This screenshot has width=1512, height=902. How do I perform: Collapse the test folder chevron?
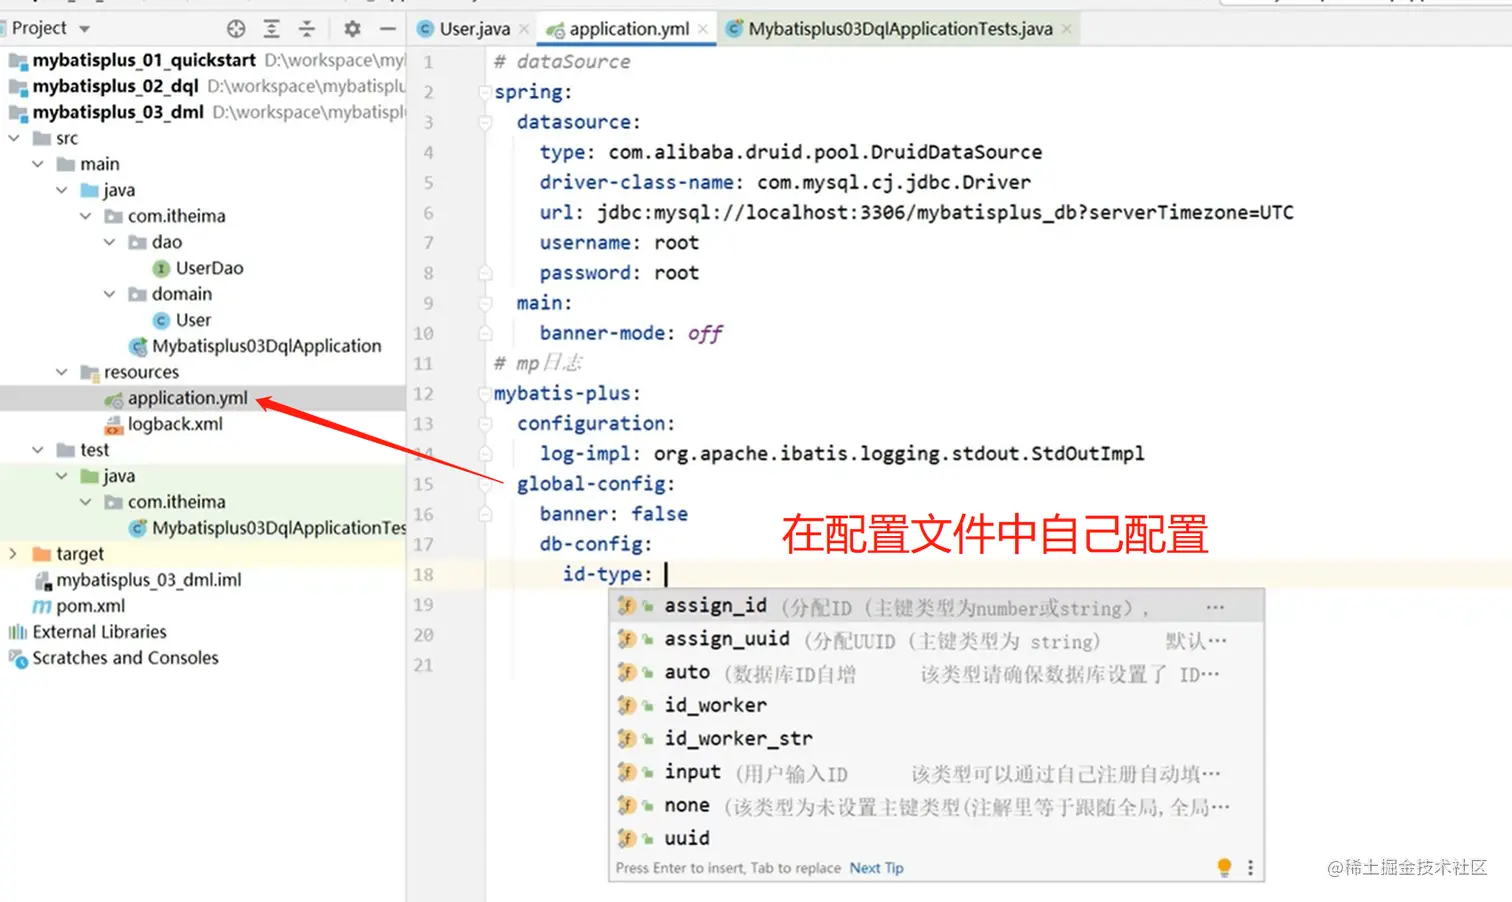38,450
